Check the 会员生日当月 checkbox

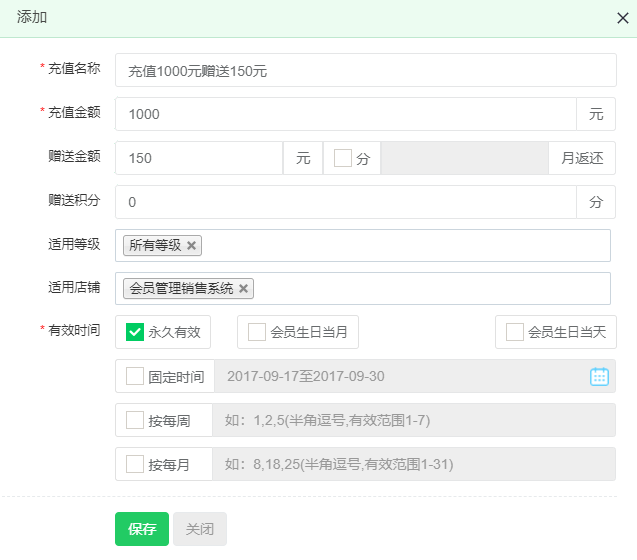(257, 332)
